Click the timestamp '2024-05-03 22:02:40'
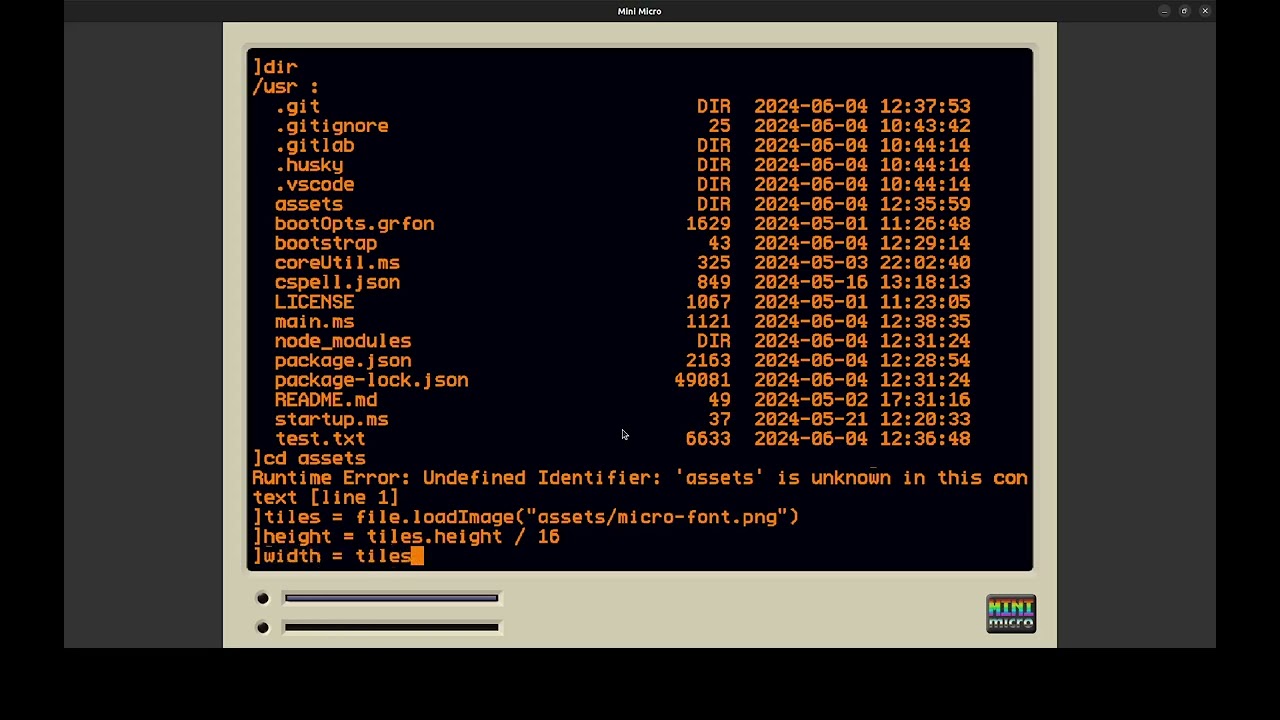 click(862, 263)
